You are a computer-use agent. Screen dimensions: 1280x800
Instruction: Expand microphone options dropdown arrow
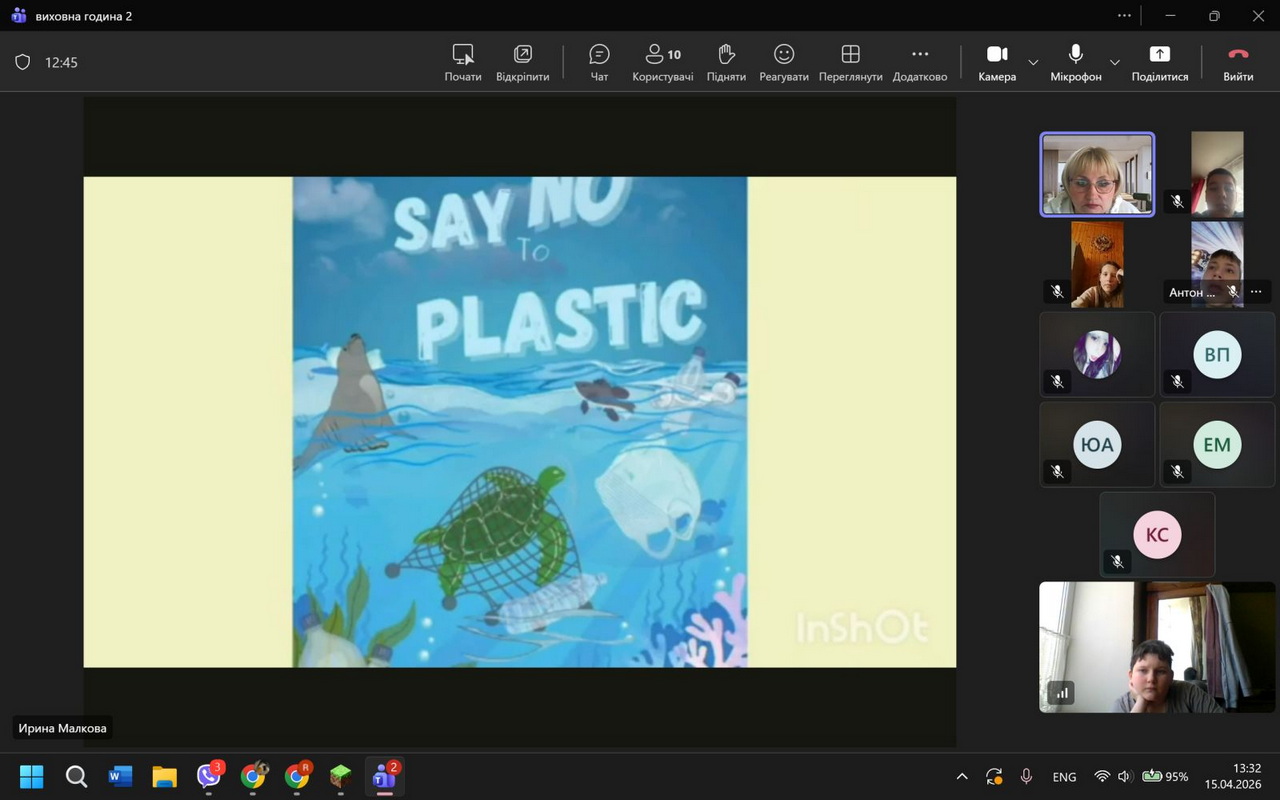point(1114,62)
